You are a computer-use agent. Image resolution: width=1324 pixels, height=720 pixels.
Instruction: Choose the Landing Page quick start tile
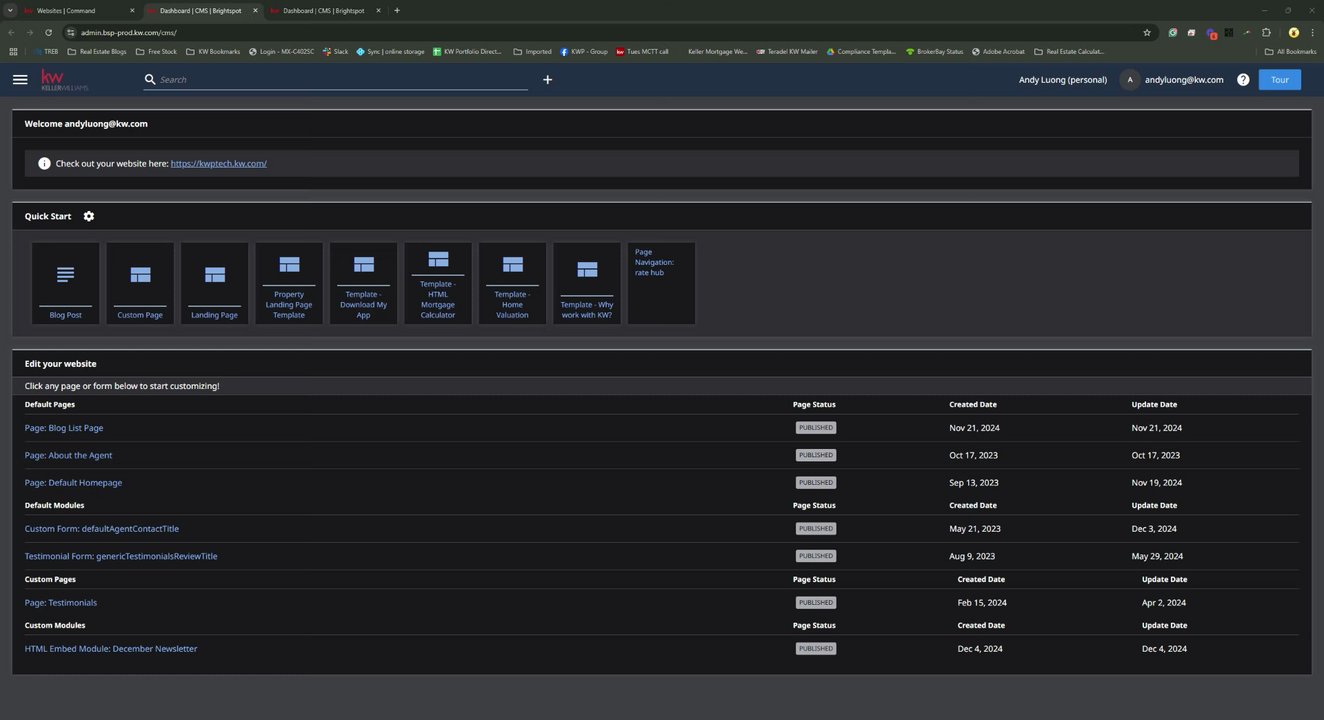pos(214,283)
